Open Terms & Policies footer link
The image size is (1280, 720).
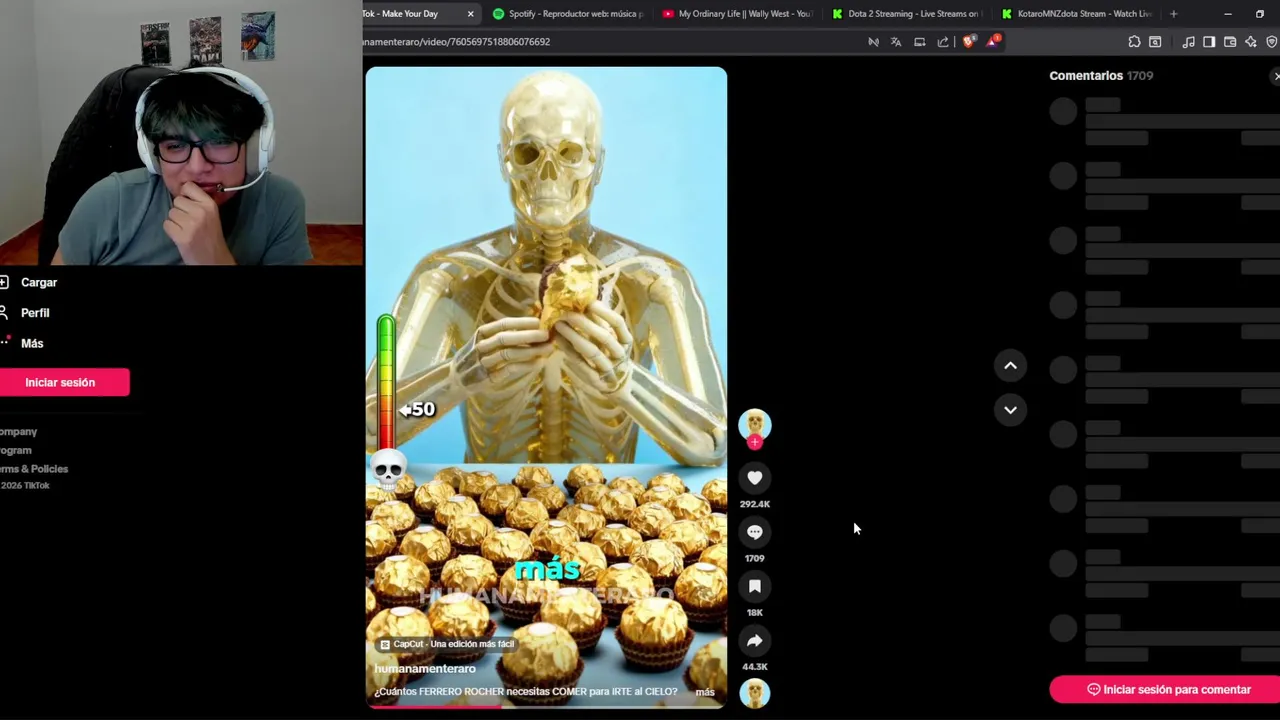tap(34, 469)
